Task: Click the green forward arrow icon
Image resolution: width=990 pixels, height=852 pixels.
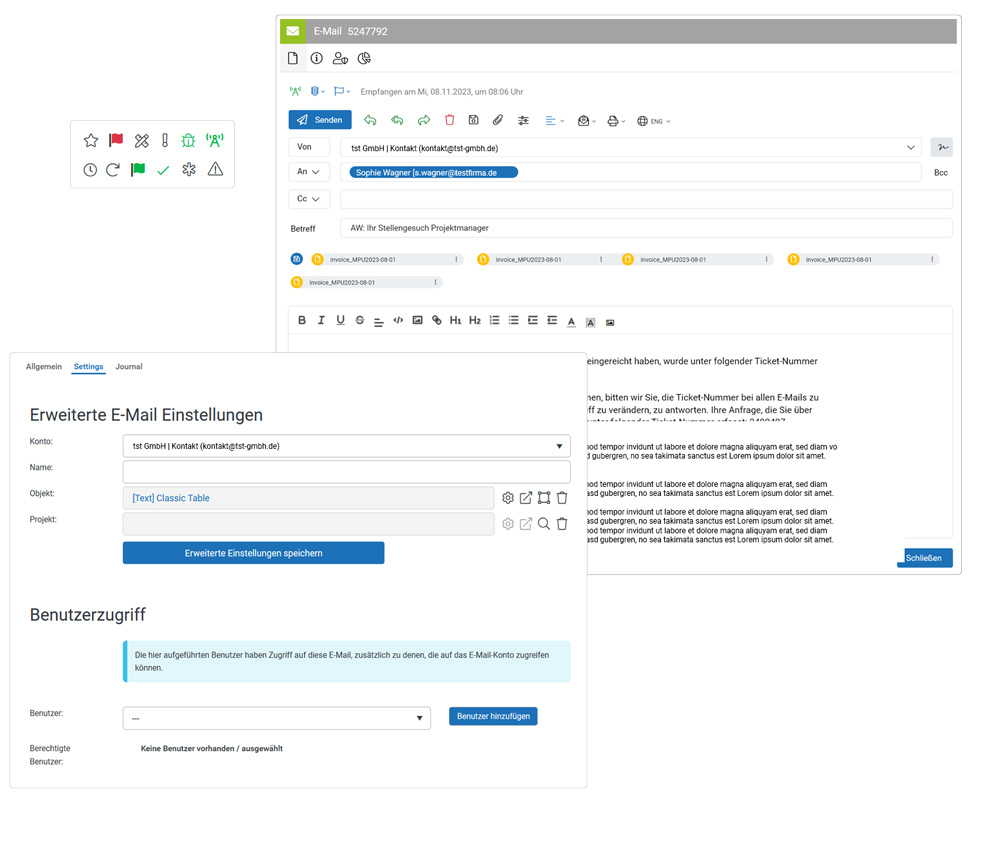Action: 423,120
